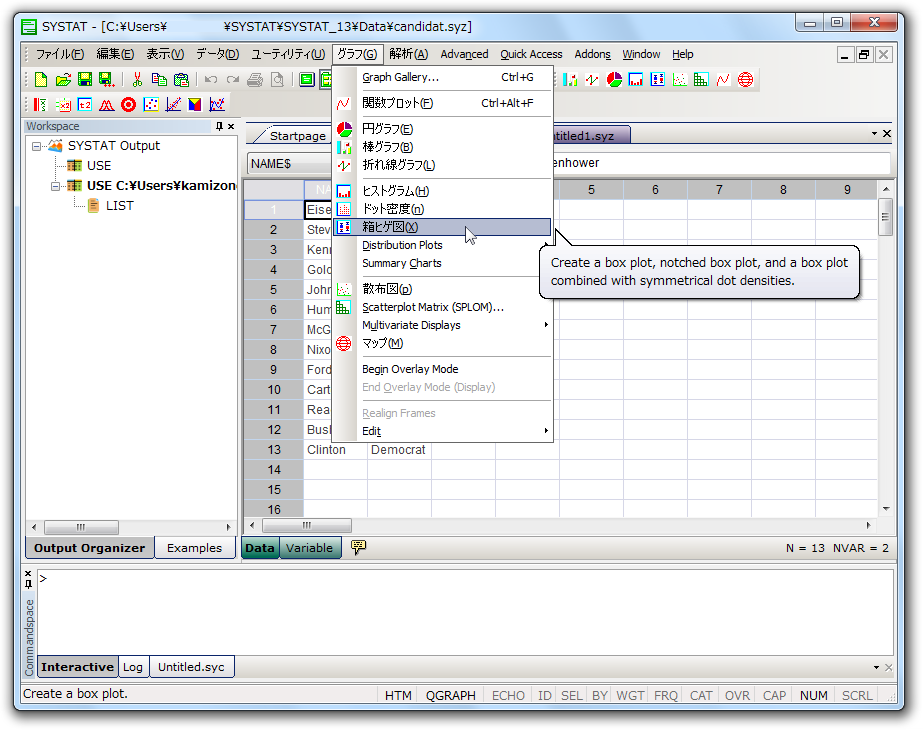Collapse the USE C:\Users node expander
Screen dimensions: 923x730
(x=55, y=186)
